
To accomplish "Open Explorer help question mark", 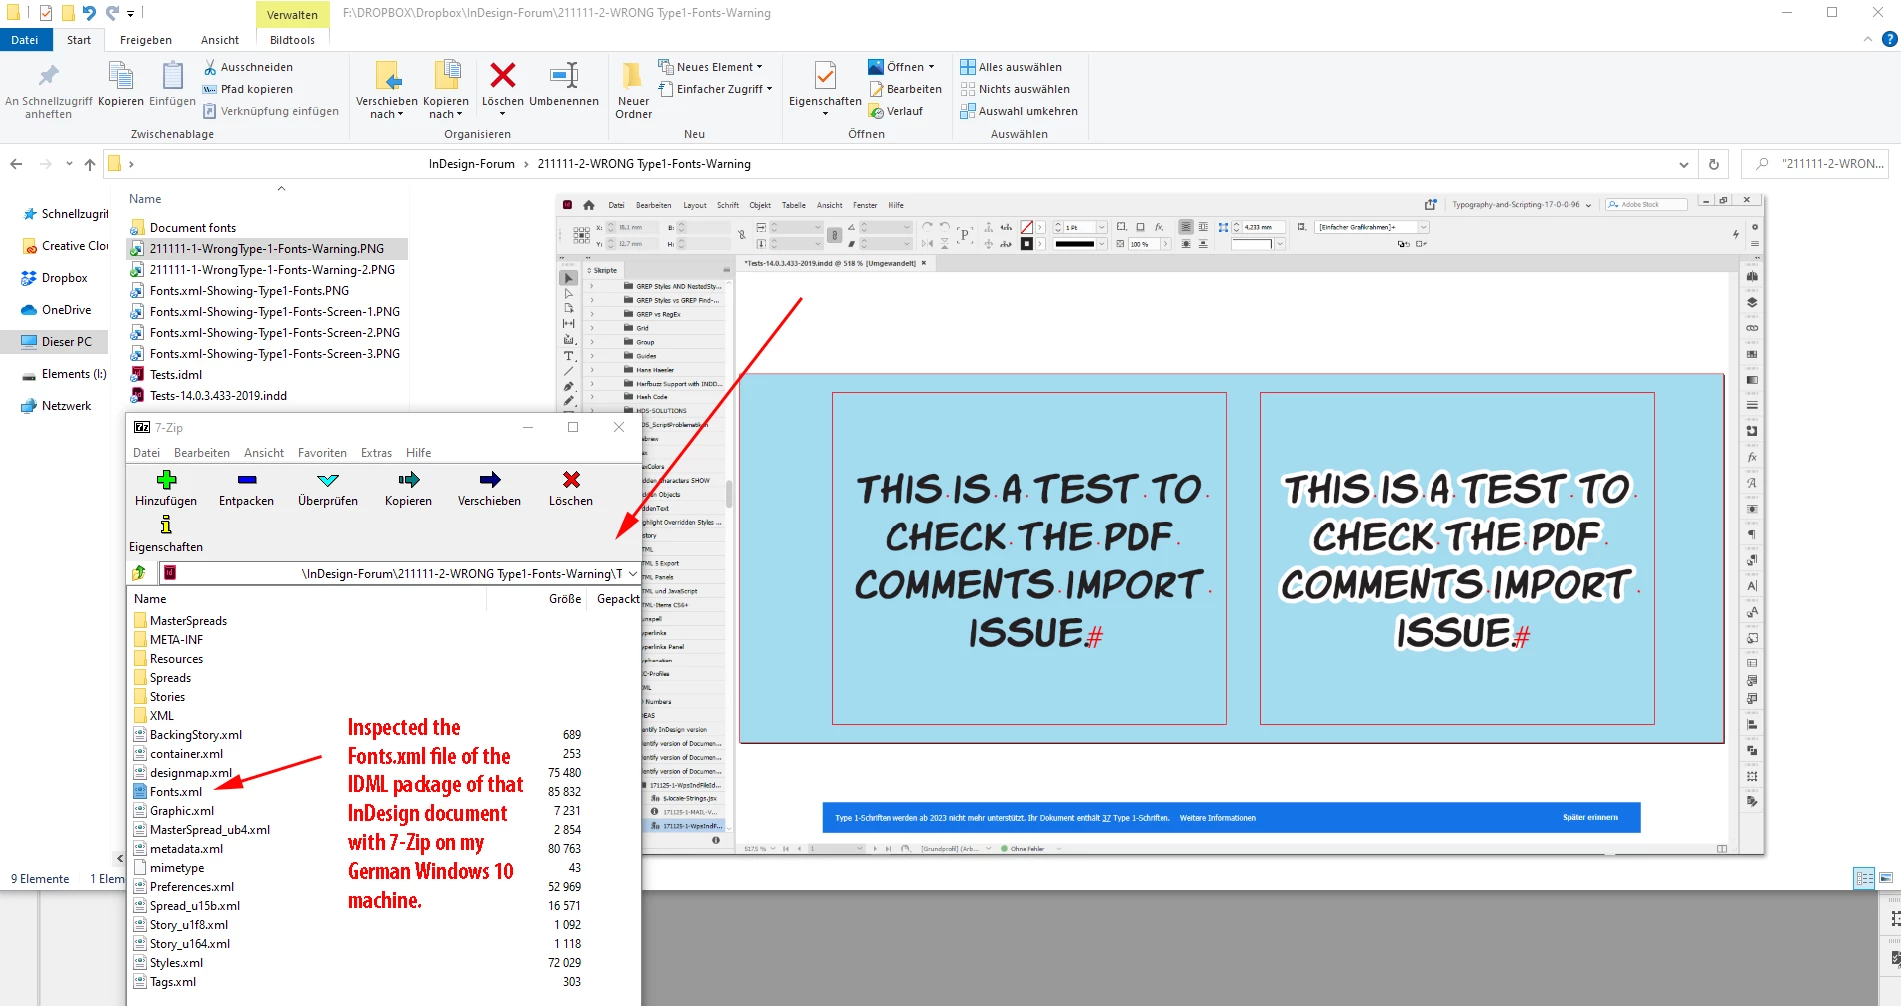I will pyautogui.click(x=1889, y=40).
